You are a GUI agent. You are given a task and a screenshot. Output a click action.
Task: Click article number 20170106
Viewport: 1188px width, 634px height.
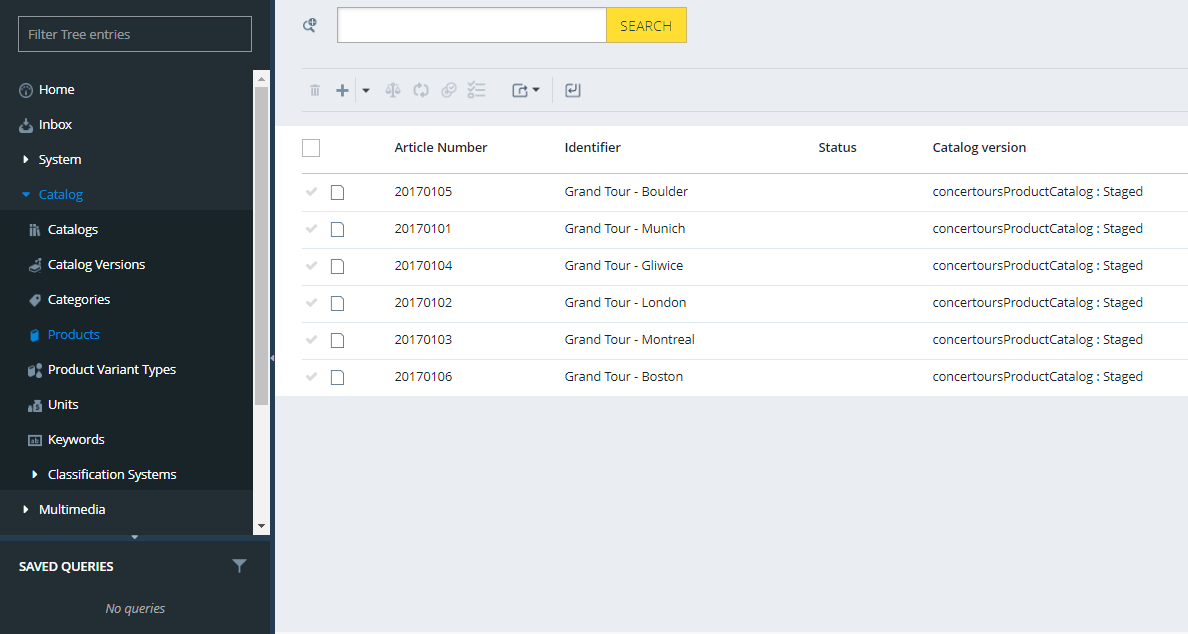click(x=423, y=376)
